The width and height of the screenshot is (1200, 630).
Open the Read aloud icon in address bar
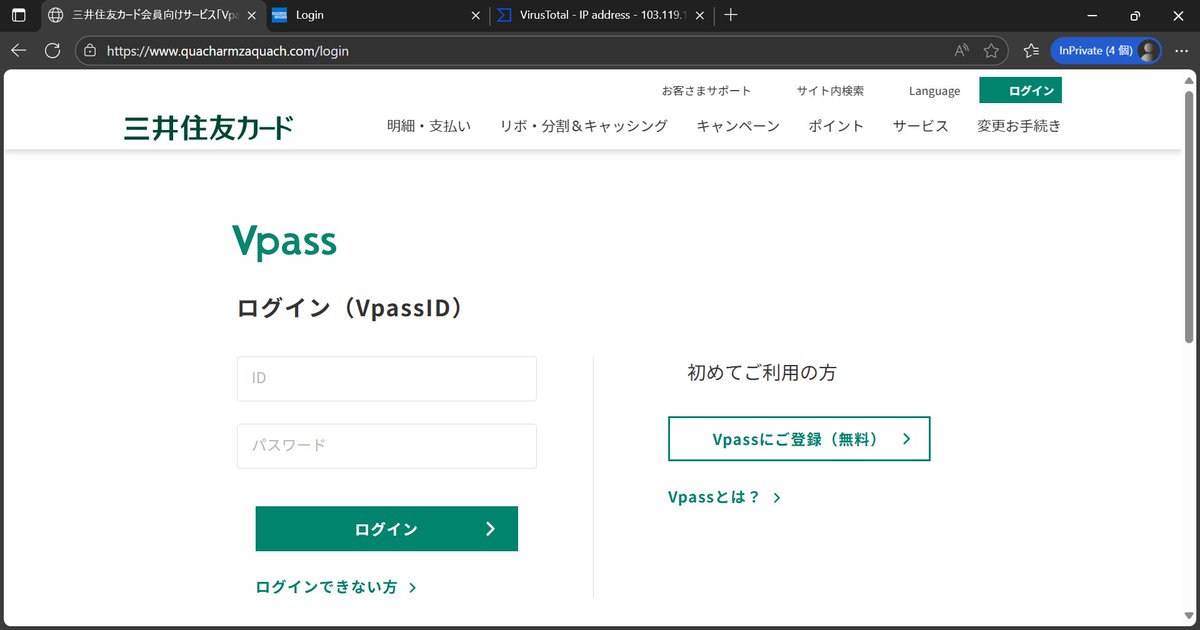click(961, 50)
